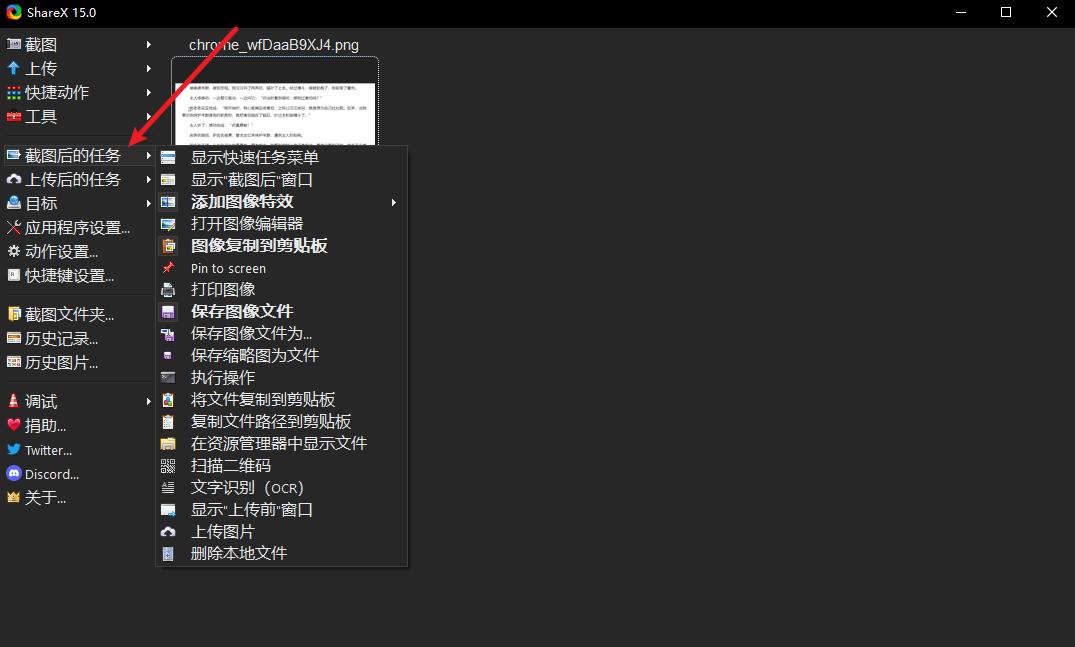Click the 在资源管理器中显示文件 folder icon

[168, 444]
